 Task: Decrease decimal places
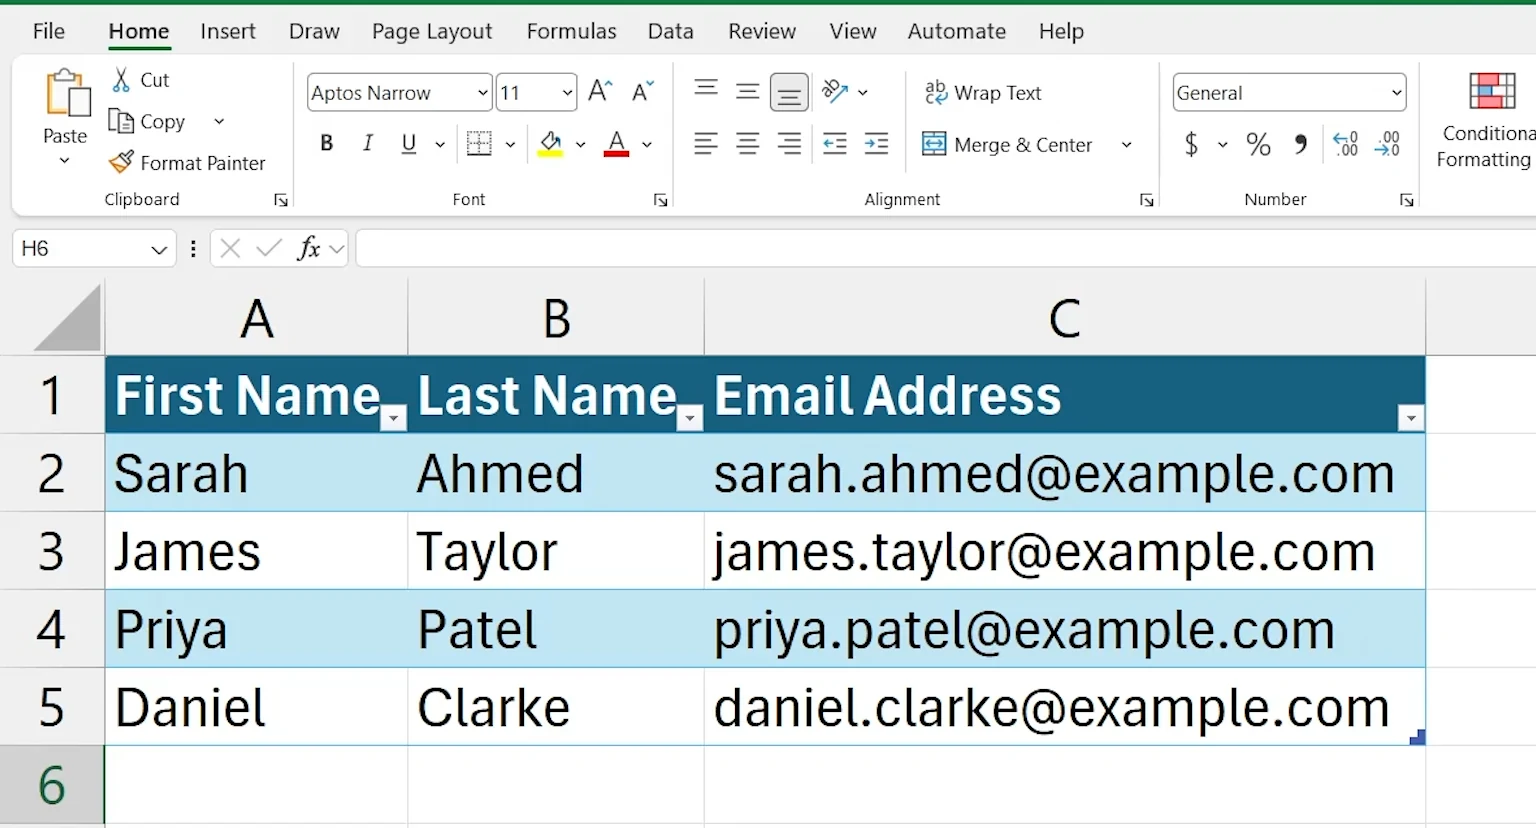1387,145
